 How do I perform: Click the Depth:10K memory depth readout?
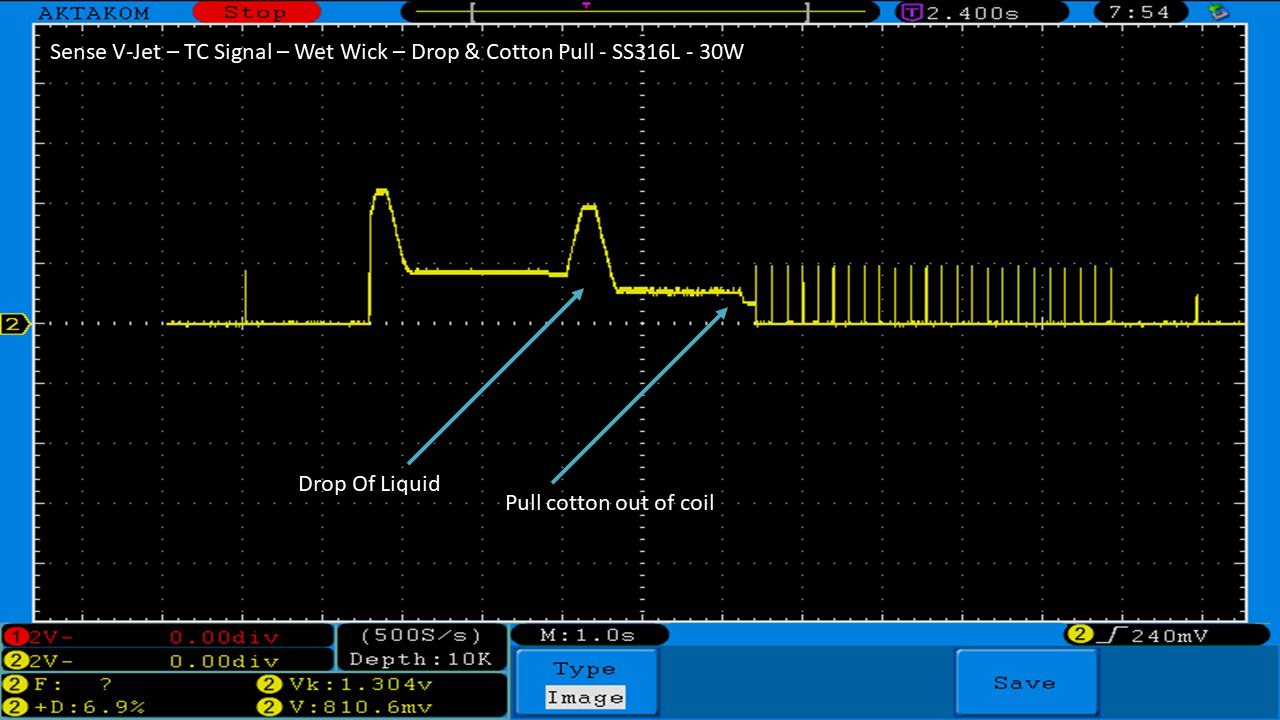coord(420,659)
